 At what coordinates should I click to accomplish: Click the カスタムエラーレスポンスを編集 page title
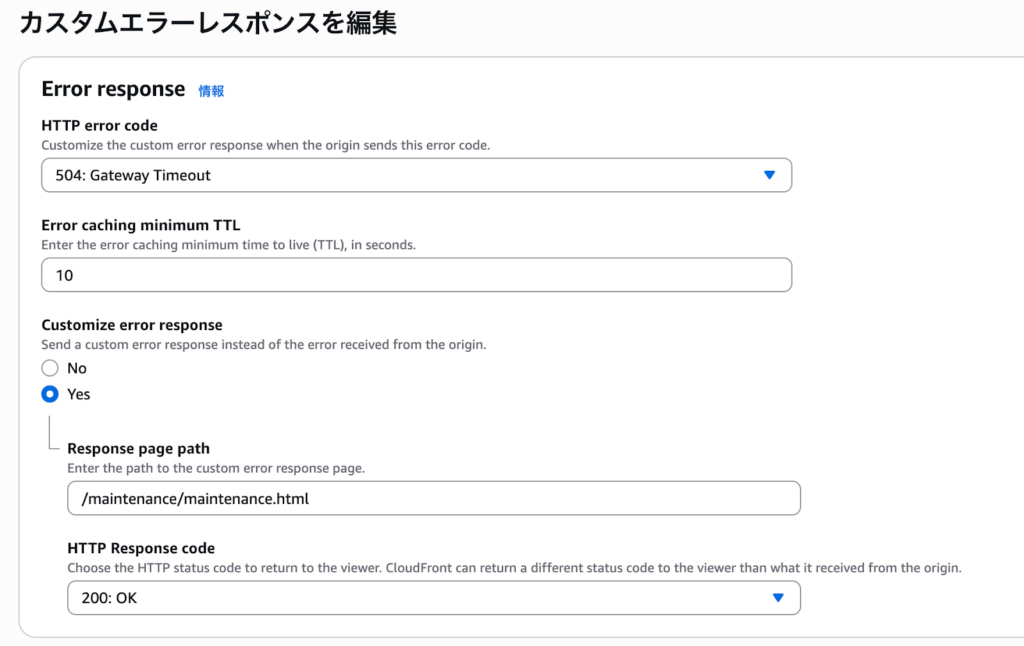pos(208,22)
